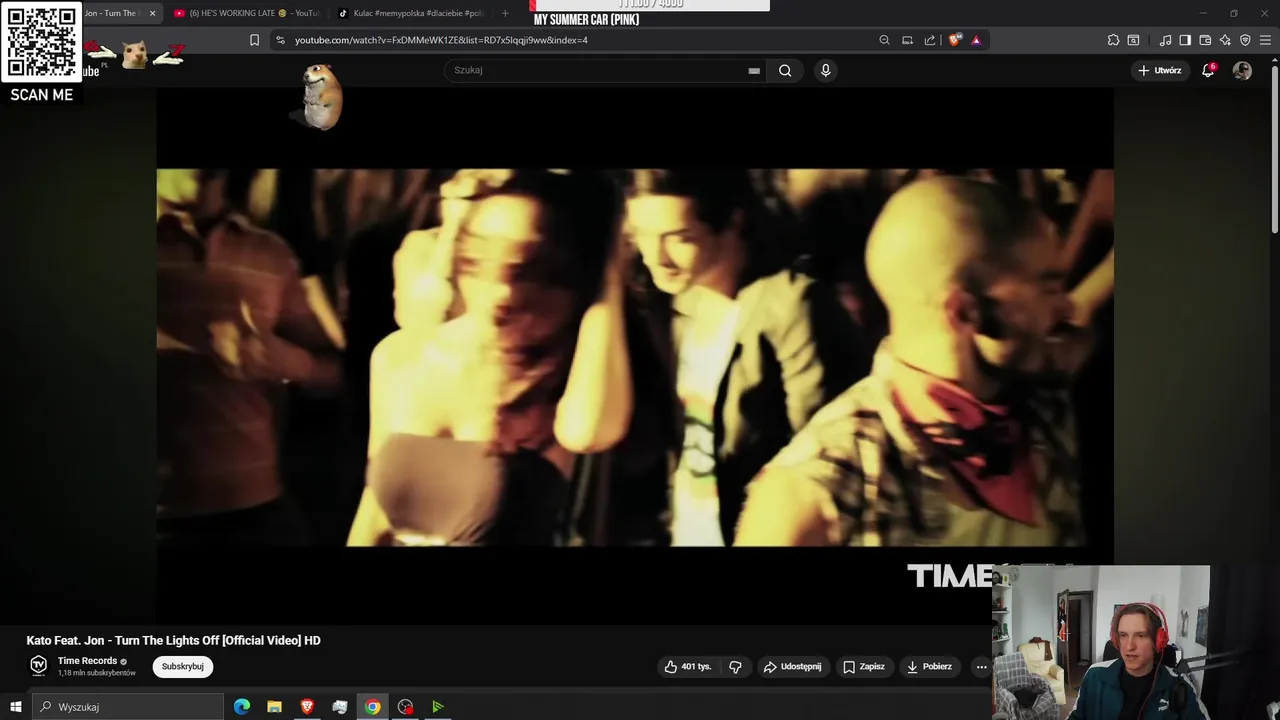1280x720 pixels.
Task: Activate voice search microphone icon
Action: [x=825, y=70]
